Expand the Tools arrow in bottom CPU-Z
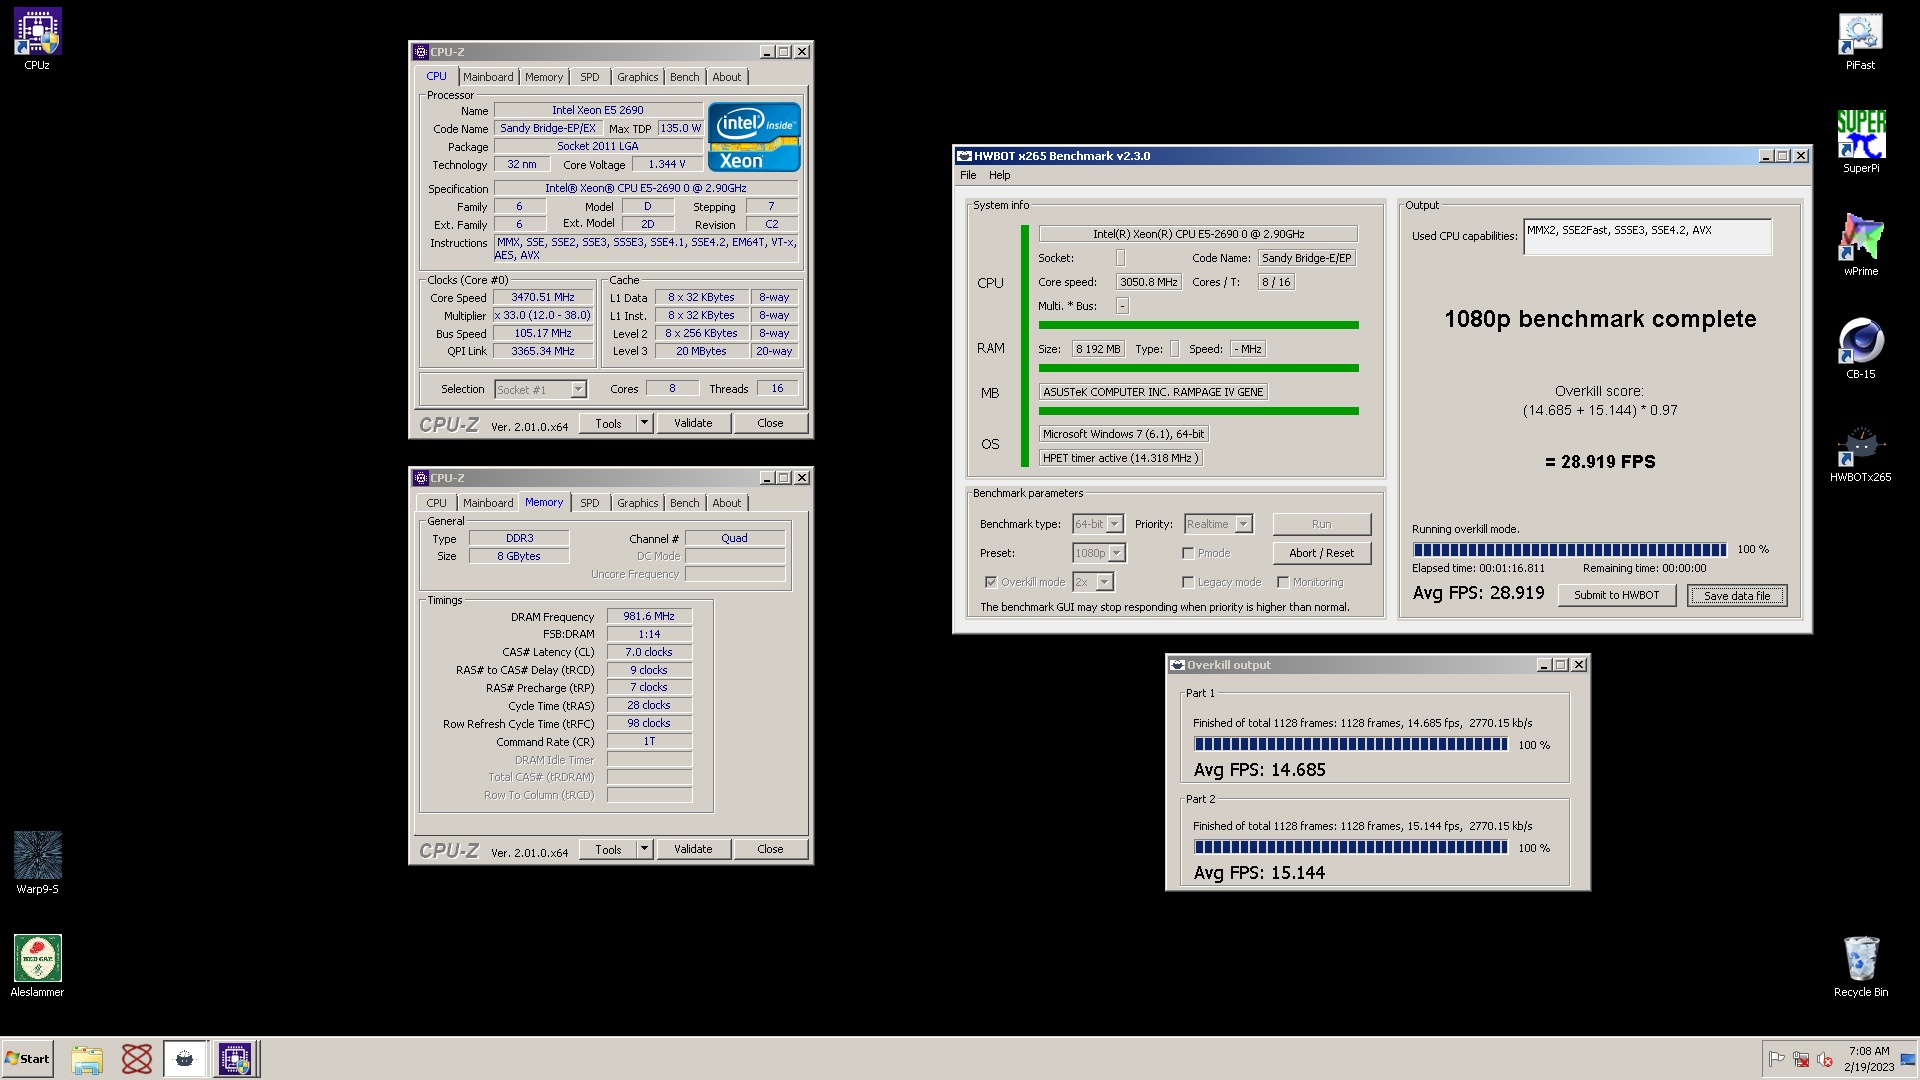Image resolution: width=1920 pixels, height=1080 pixels. [x=645, y=850]
